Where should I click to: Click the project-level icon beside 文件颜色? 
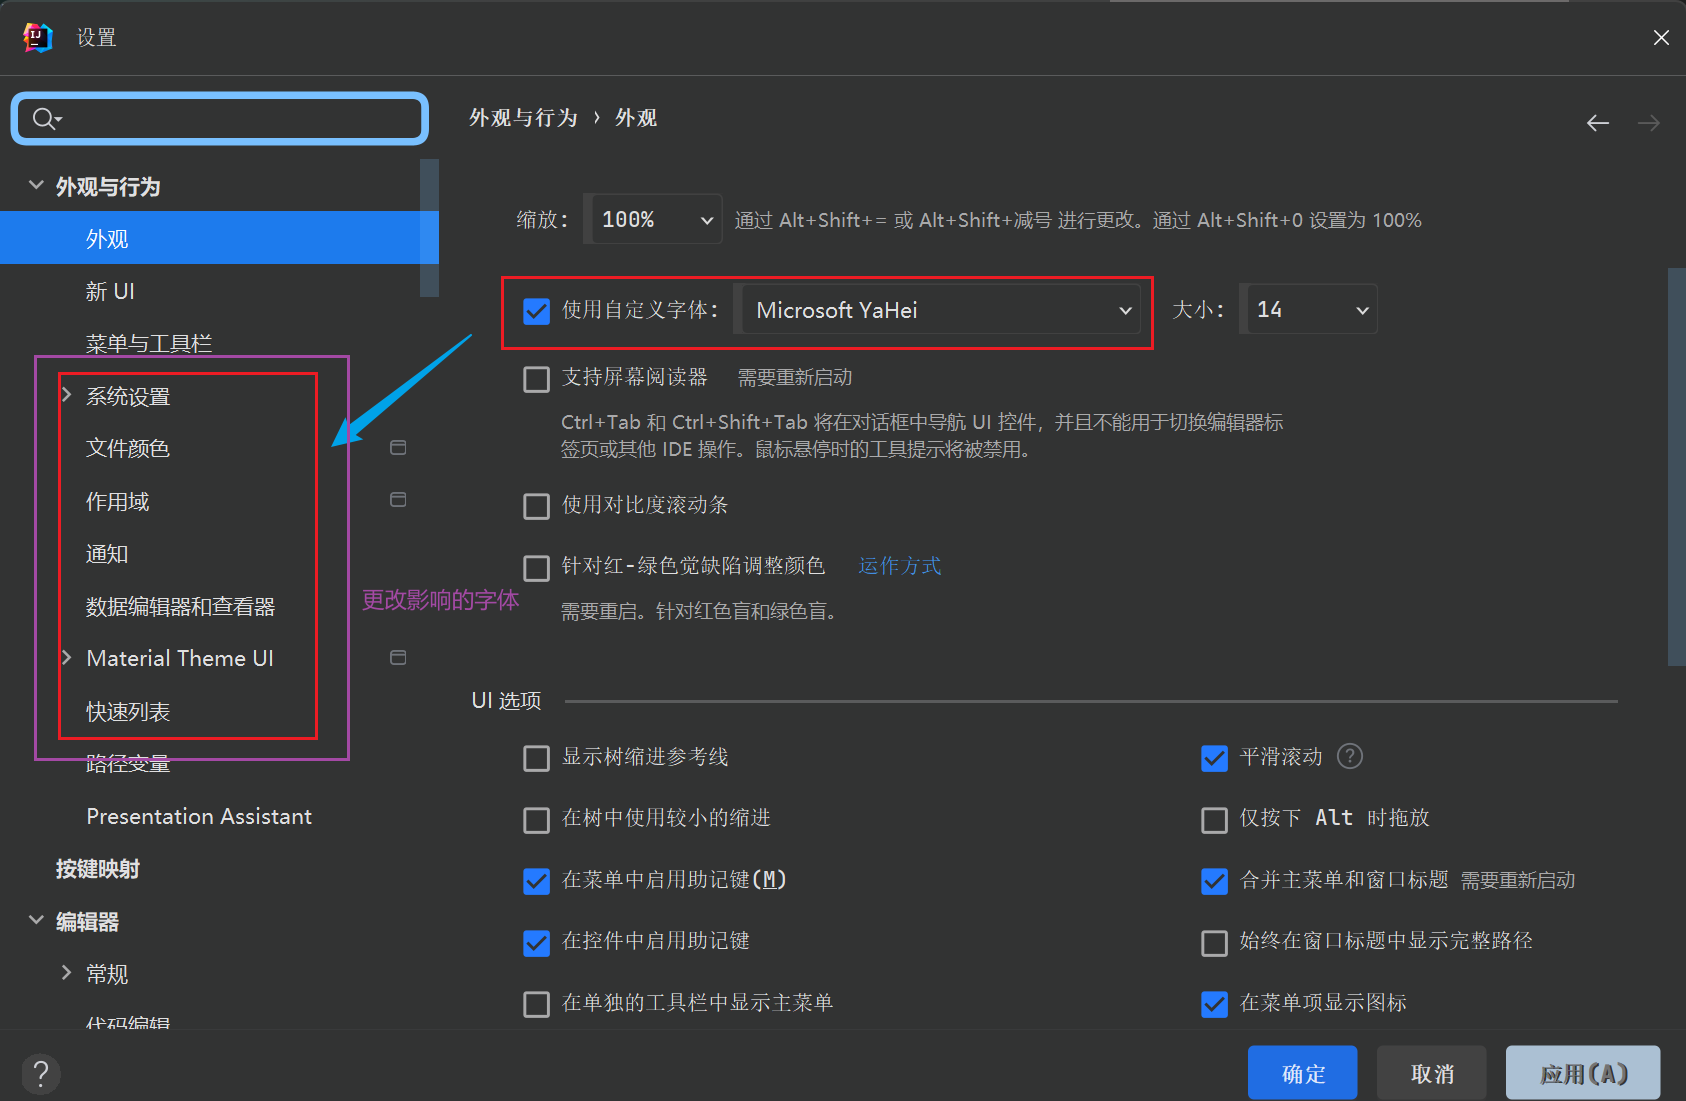coord(398,448)
